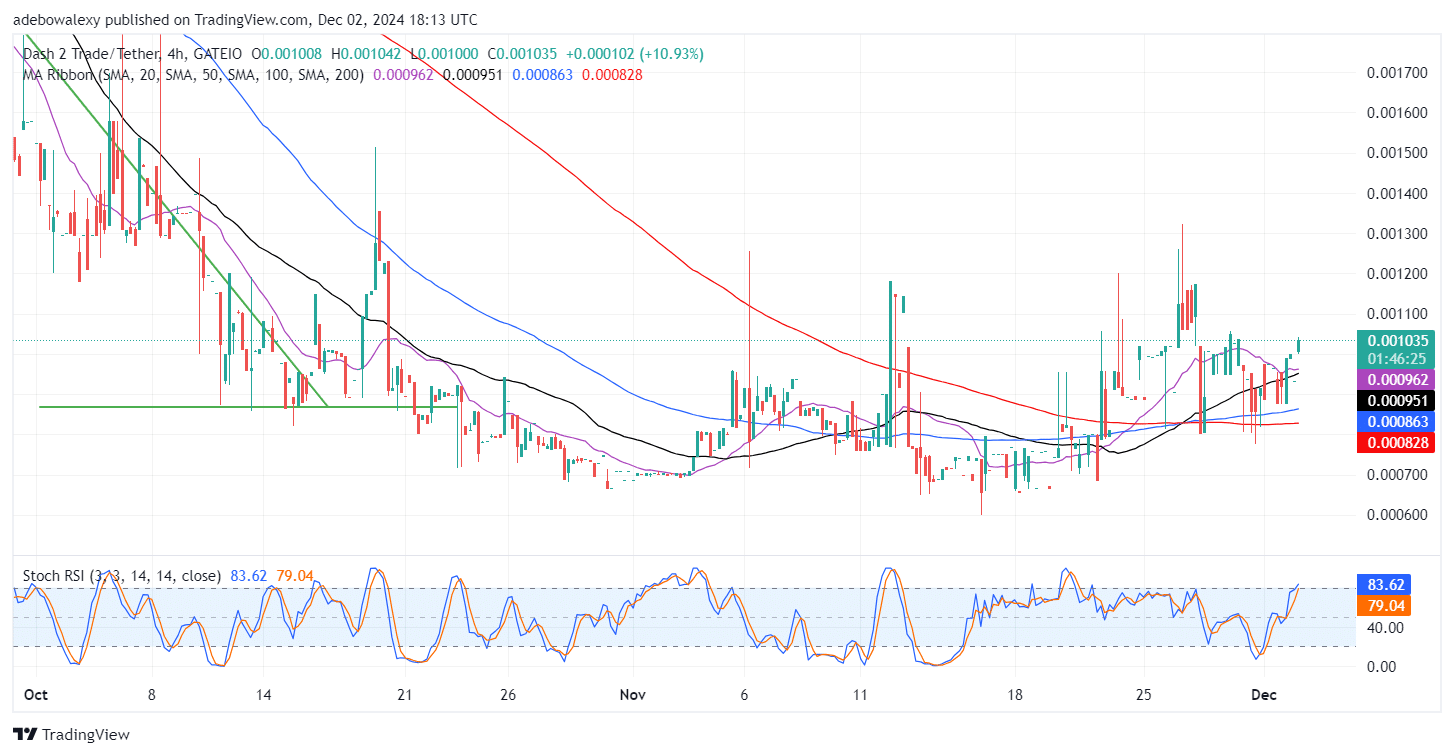Click the Stoch RSI legend value 83.62
The width and height of the screenshot is (1454, 756).
[249, 576]
